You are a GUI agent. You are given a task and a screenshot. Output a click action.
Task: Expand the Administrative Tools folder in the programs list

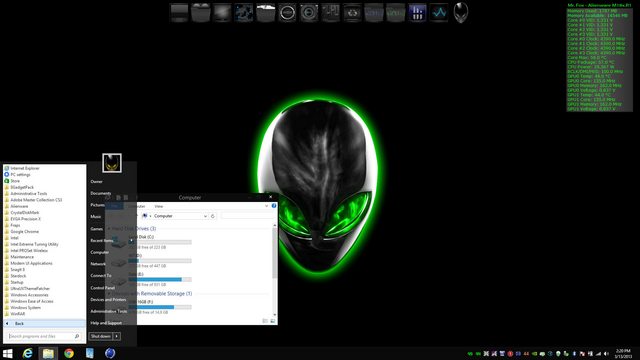pyautogui.click(x=29, y=193)
